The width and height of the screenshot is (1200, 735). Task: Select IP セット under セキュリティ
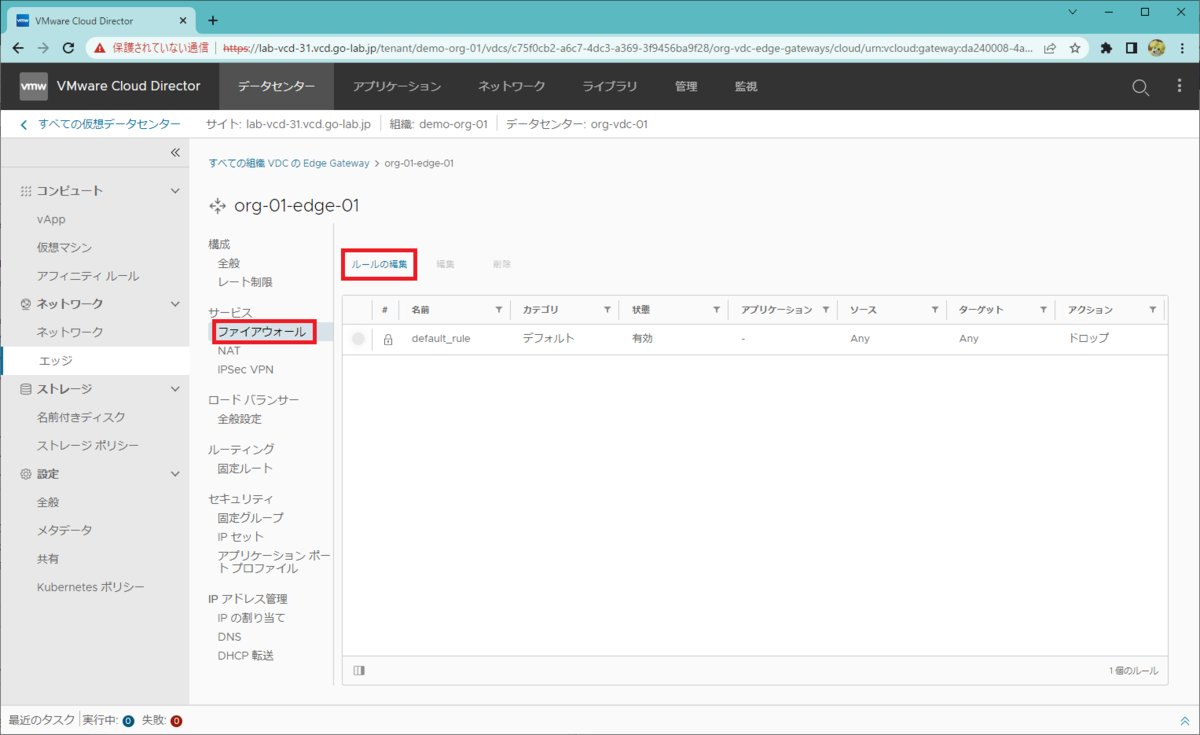241,537
